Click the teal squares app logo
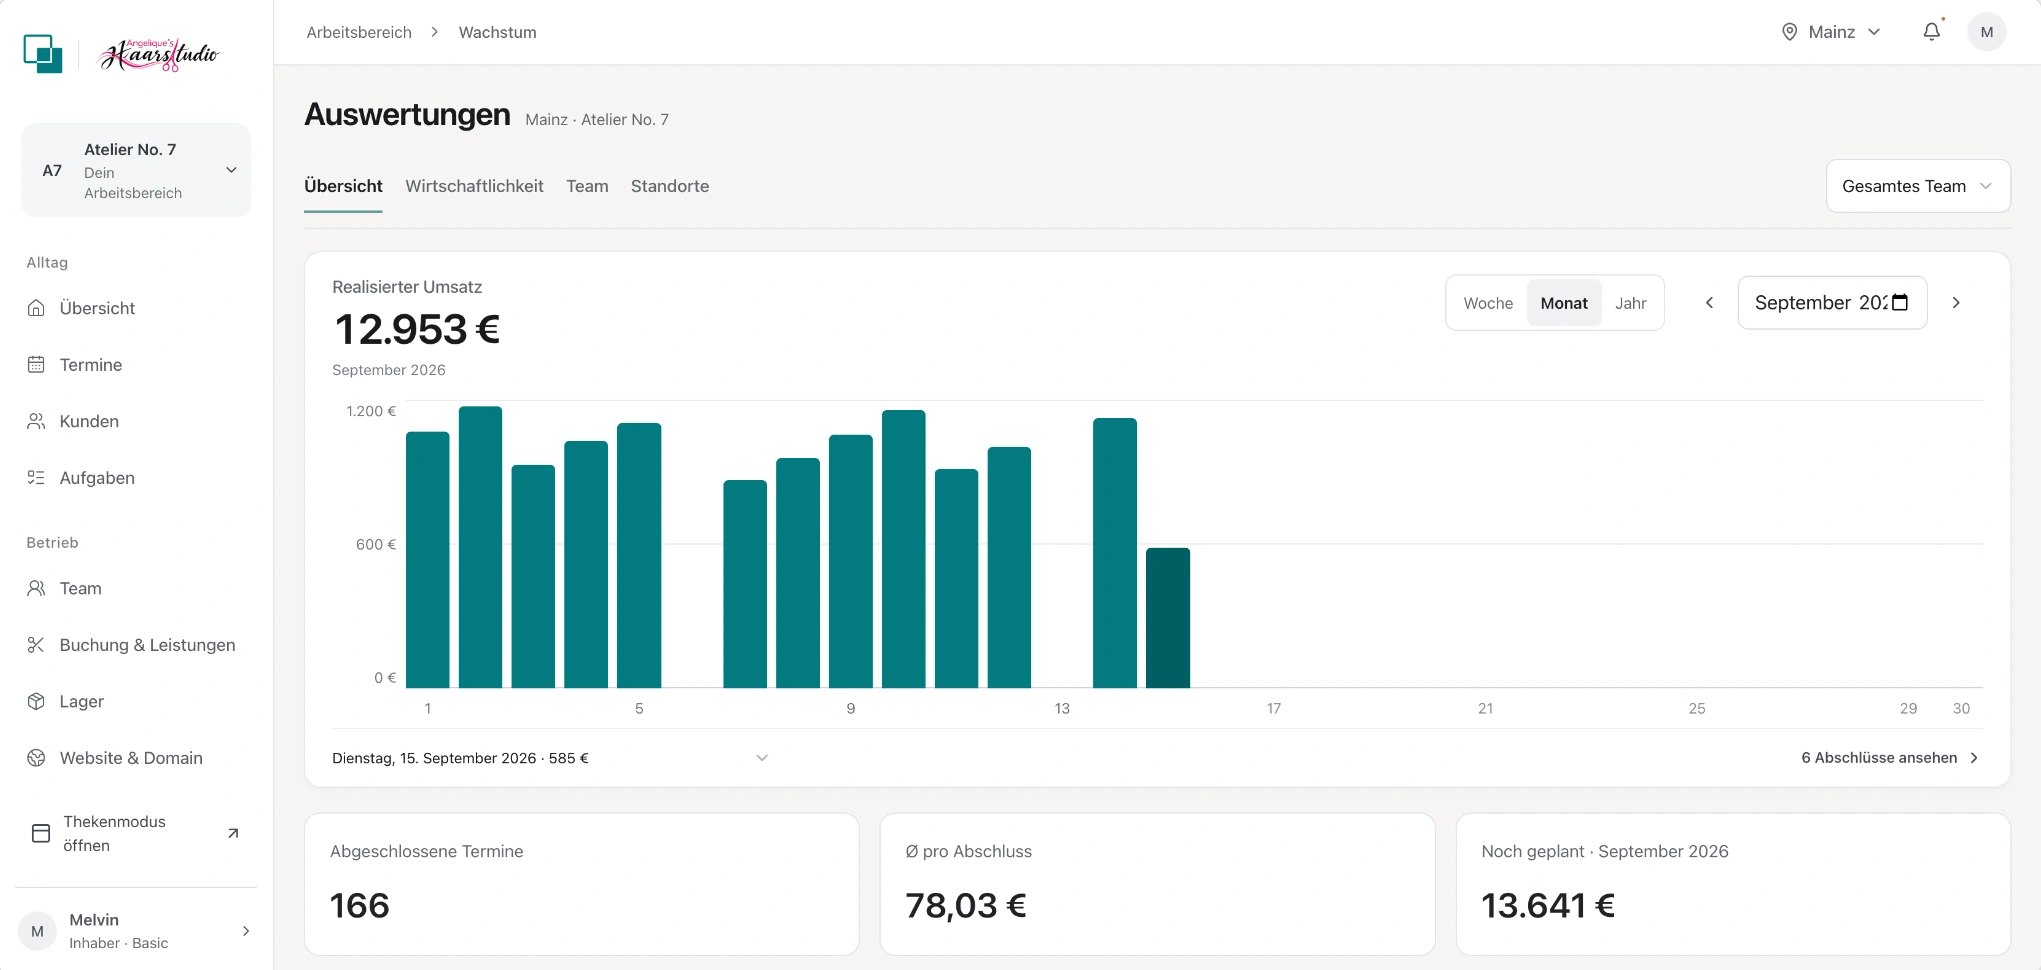The height and width of the screenshot is (970, 2041). (x=43, y=53)
